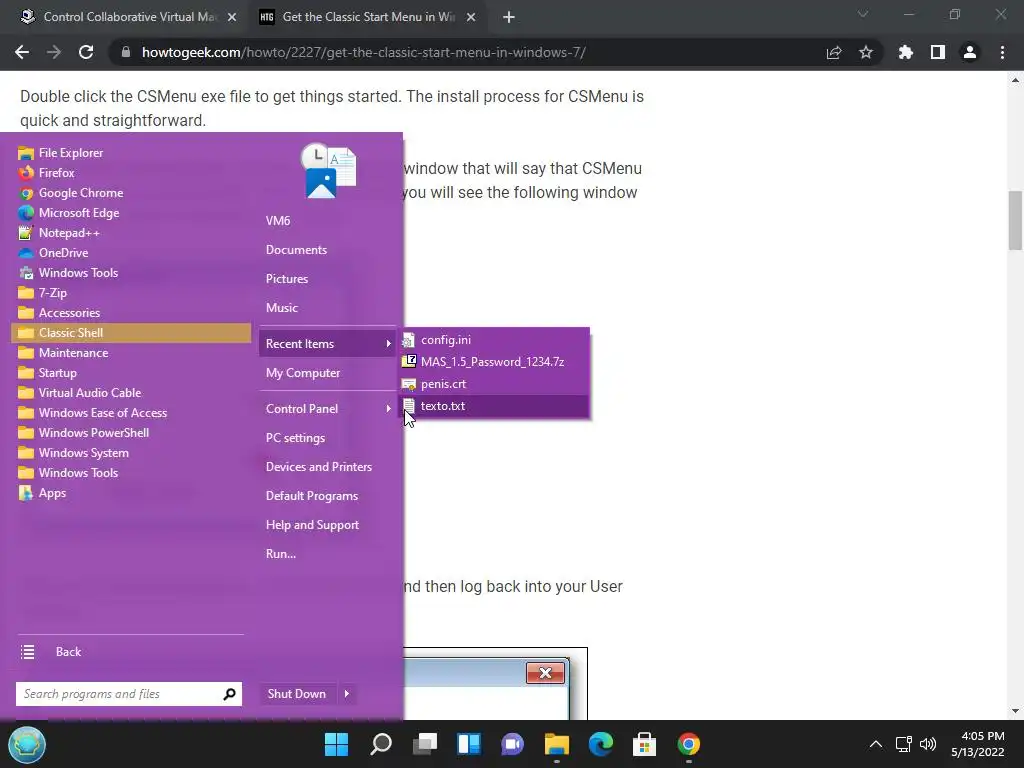Open the Startup folder
Image resolution: width=1024 pixels, height=768 pixels.
pyautogui.click(x=131, y=373)
